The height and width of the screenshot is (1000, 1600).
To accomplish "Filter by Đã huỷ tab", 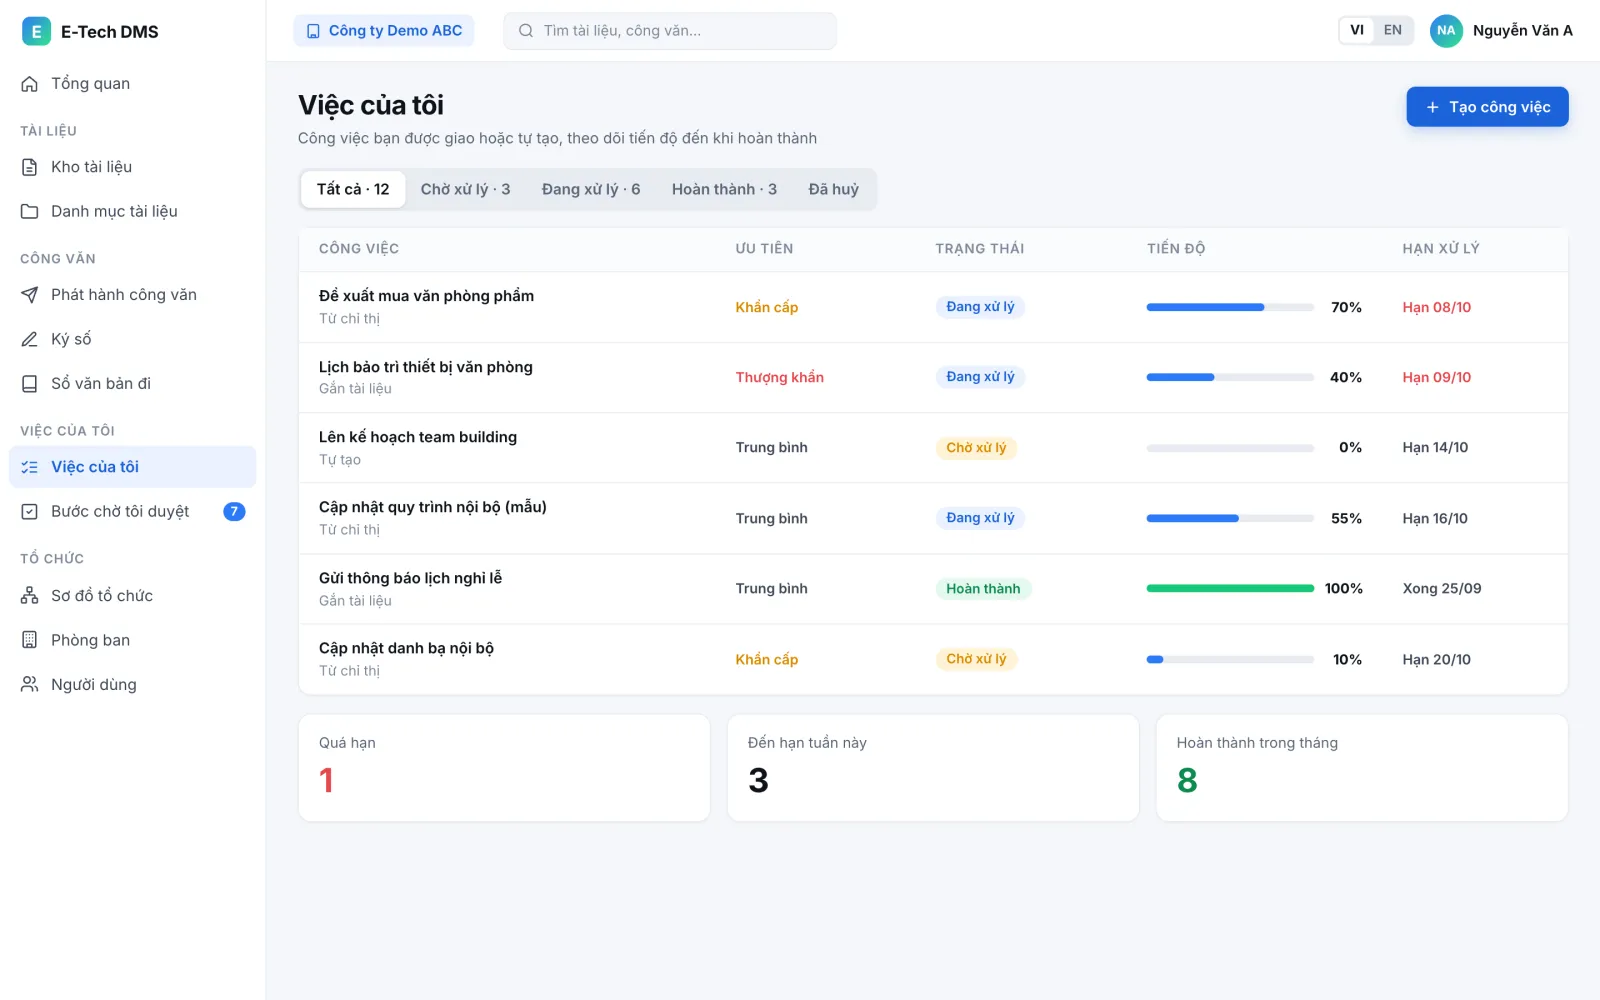I will click(834, 189).
